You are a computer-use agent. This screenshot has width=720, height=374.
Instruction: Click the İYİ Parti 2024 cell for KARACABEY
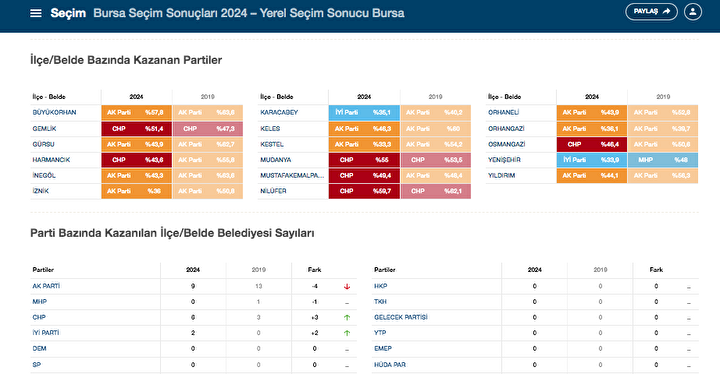click(x=364, y=113)
